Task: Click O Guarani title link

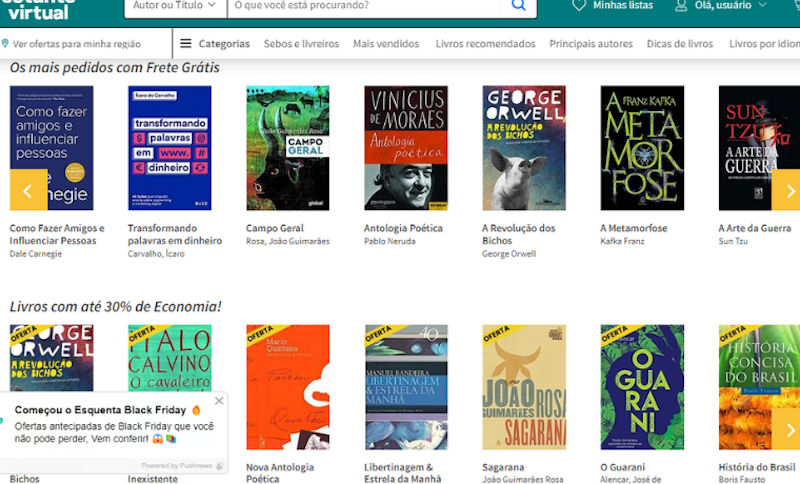Action: pos(622,467)
